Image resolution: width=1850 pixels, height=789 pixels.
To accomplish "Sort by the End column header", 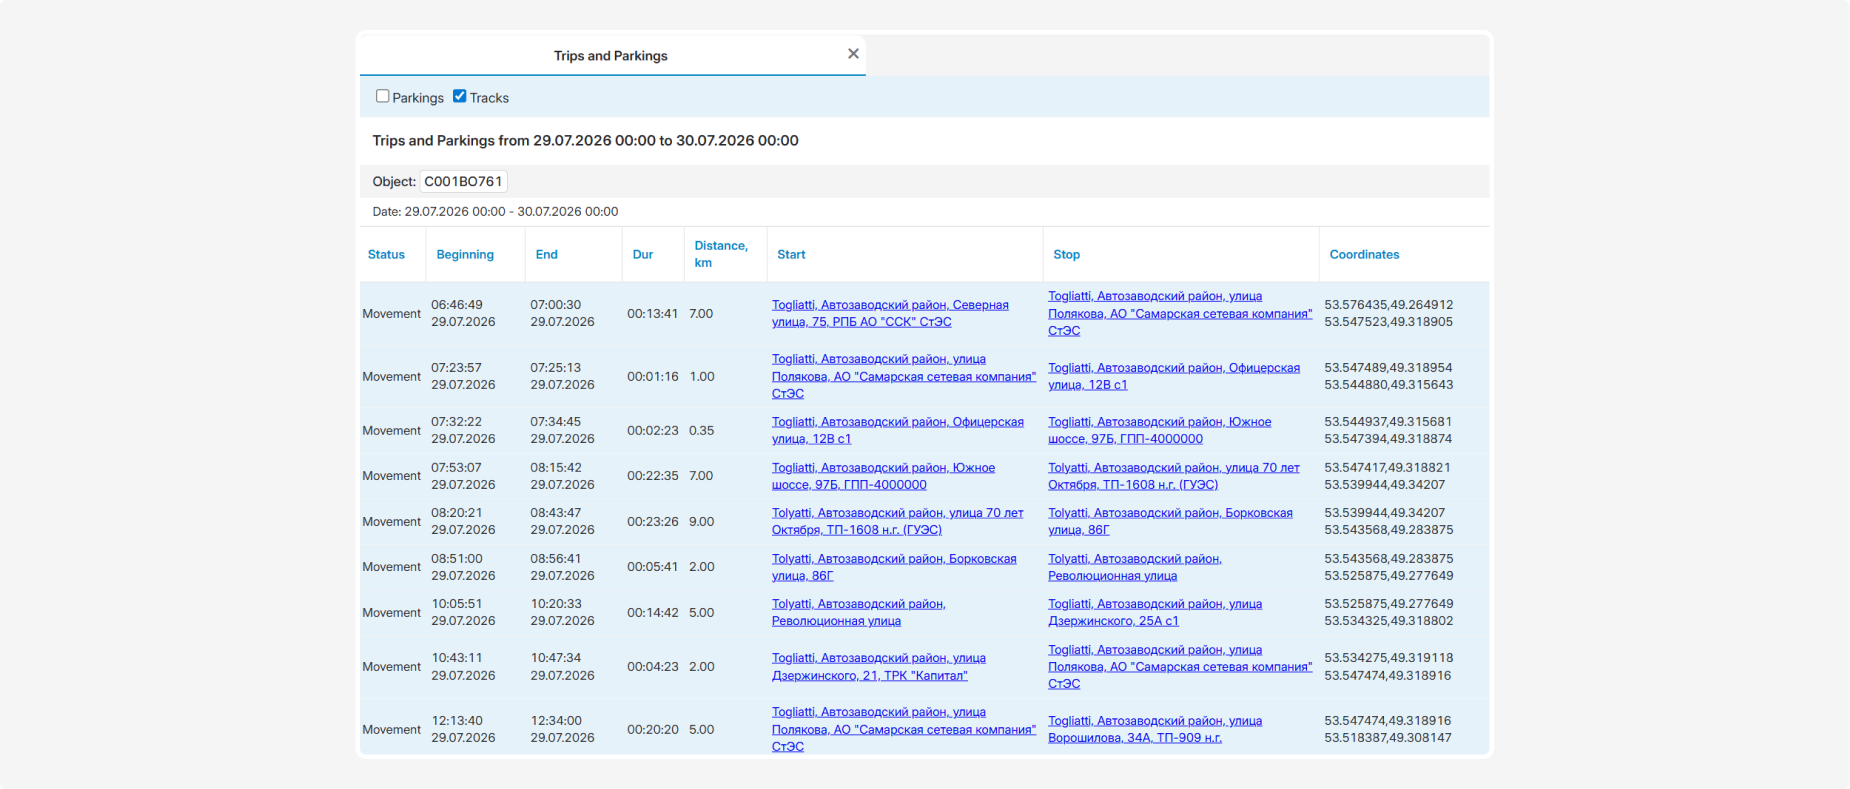I will click(x=546, y=254).
